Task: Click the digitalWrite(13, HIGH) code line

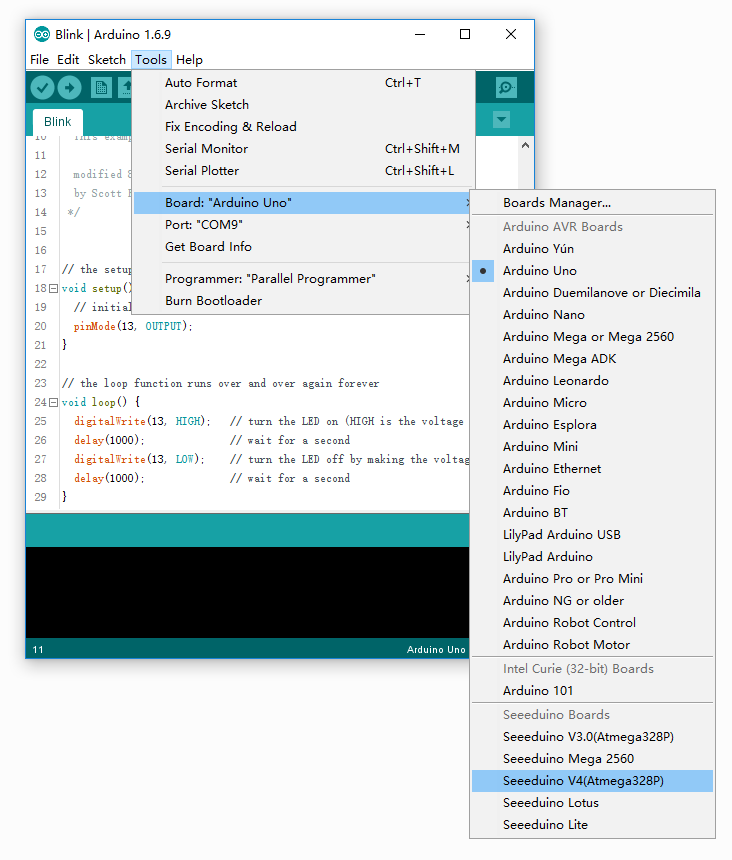Action: point(142,421)
